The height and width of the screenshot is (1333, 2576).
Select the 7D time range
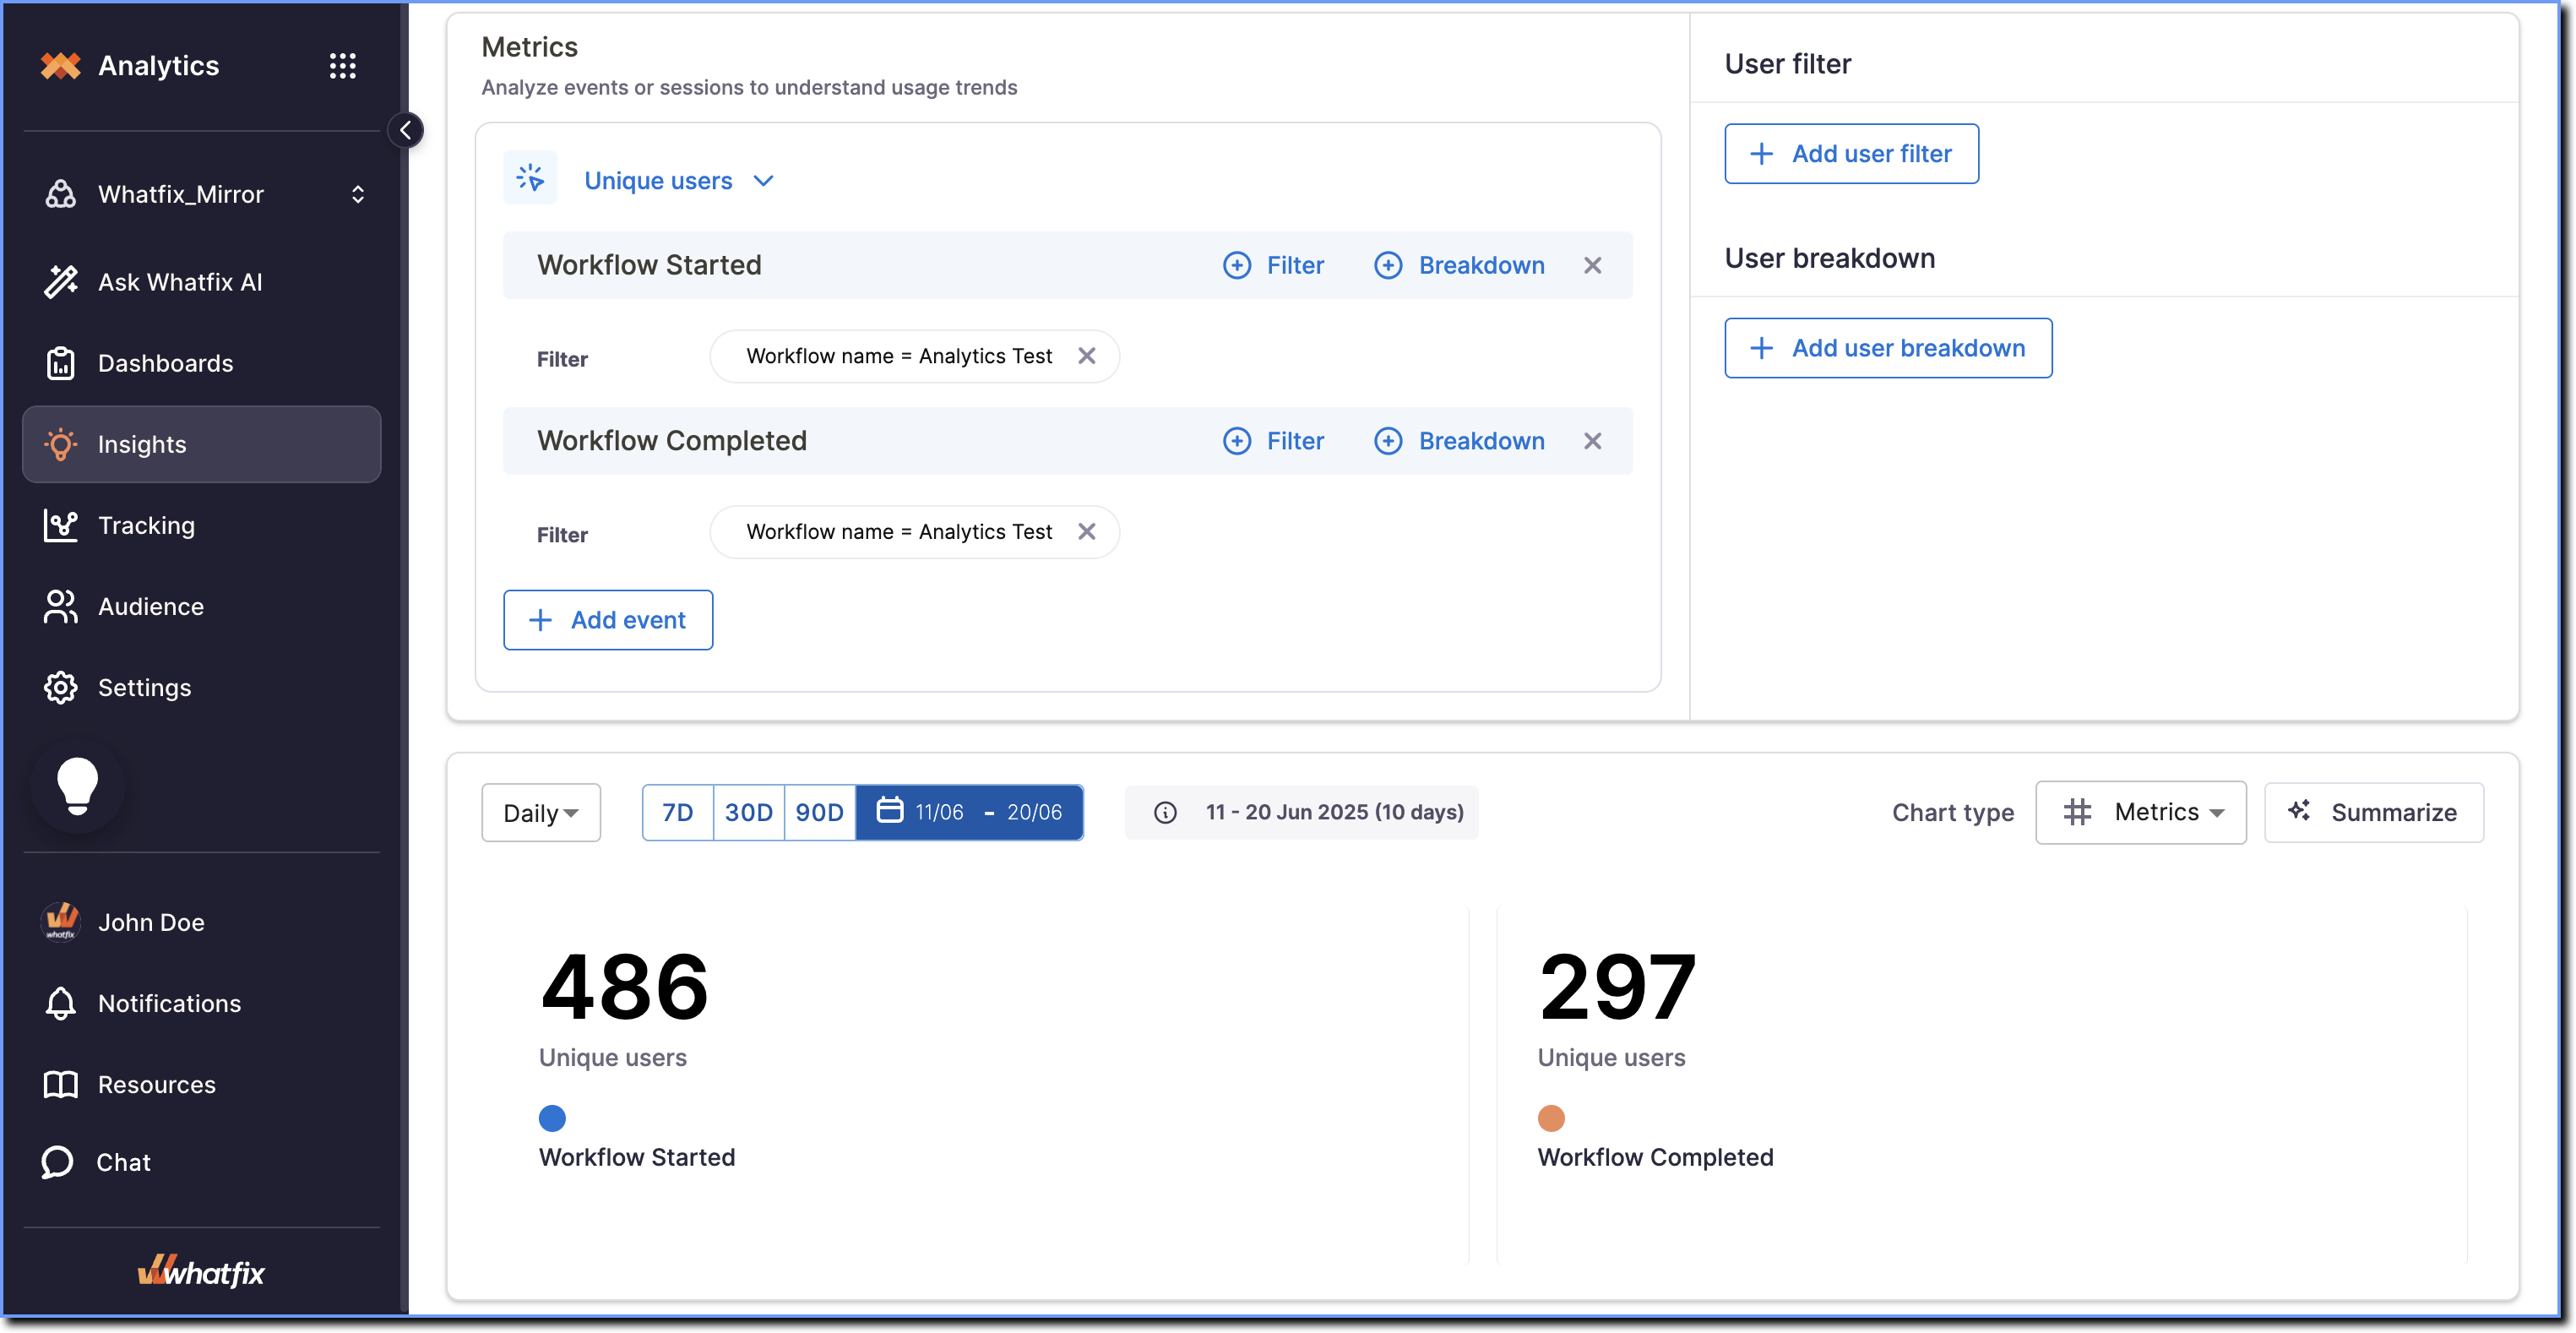coord(678,812)
